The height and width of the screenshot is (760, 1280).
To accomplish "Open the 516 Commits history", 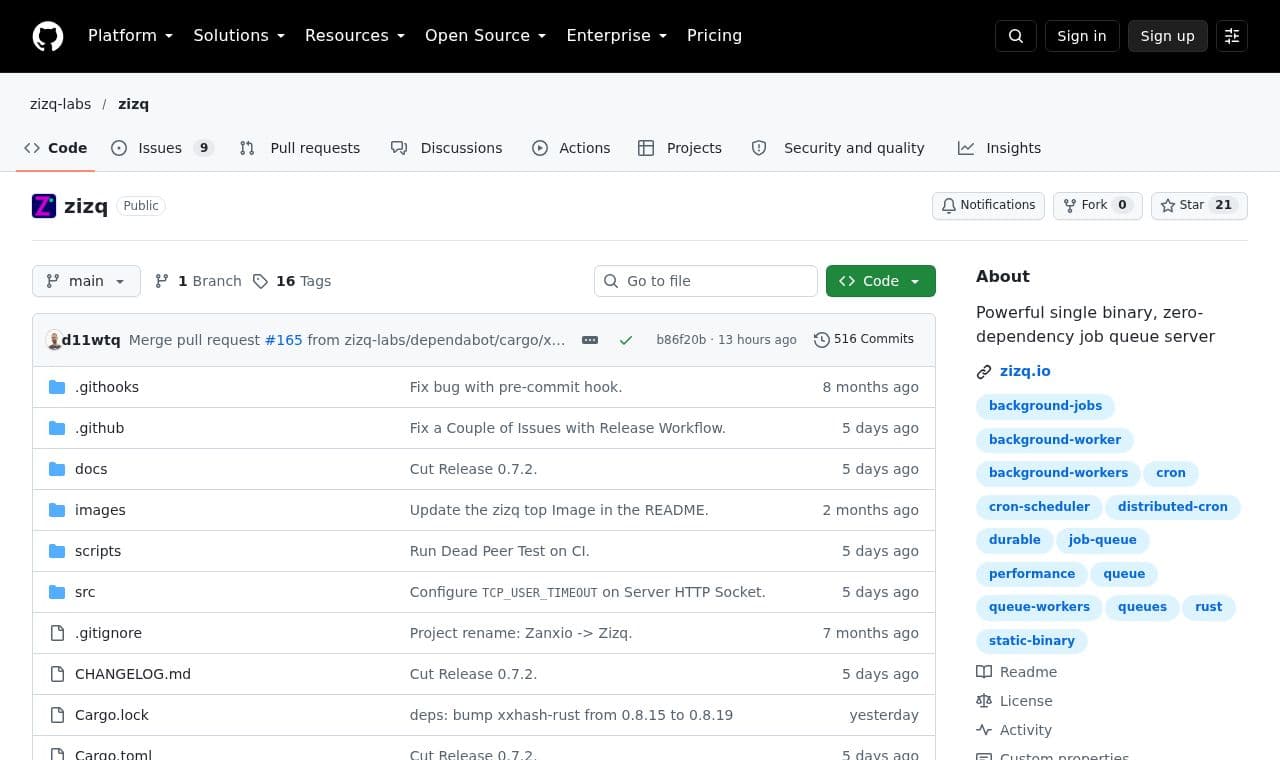I will (864, 339).
